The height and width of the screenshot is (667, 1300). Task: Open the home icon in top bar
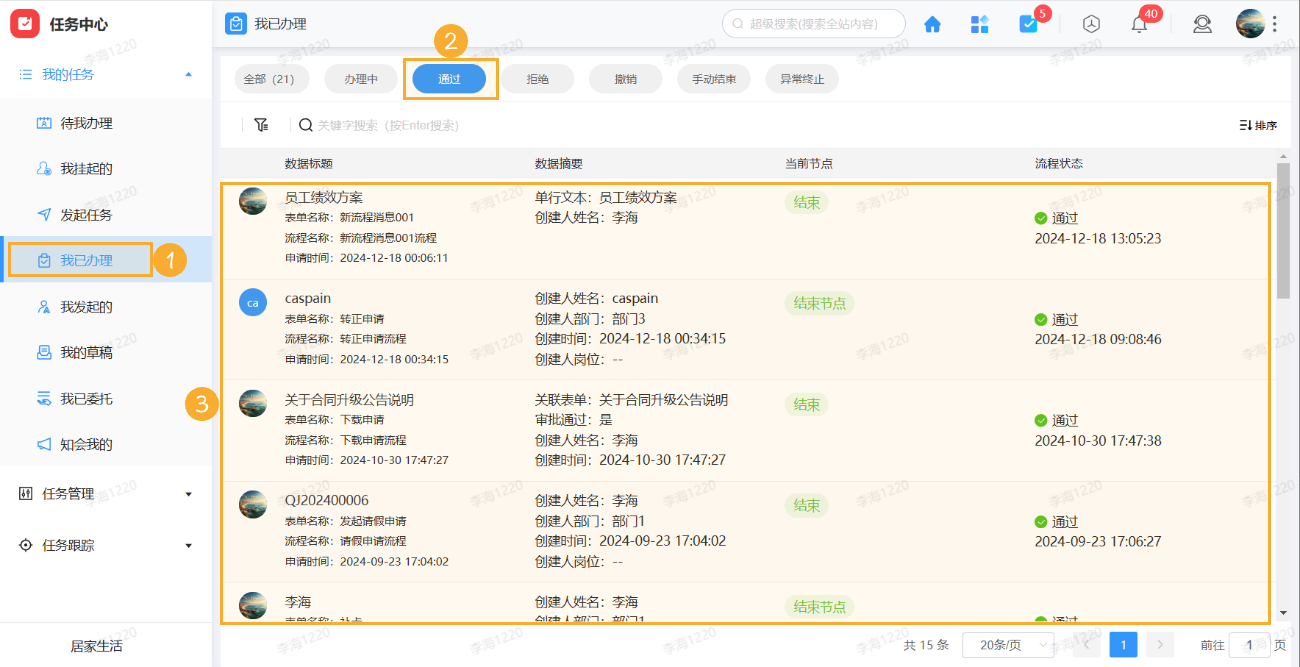pos(931,23)
